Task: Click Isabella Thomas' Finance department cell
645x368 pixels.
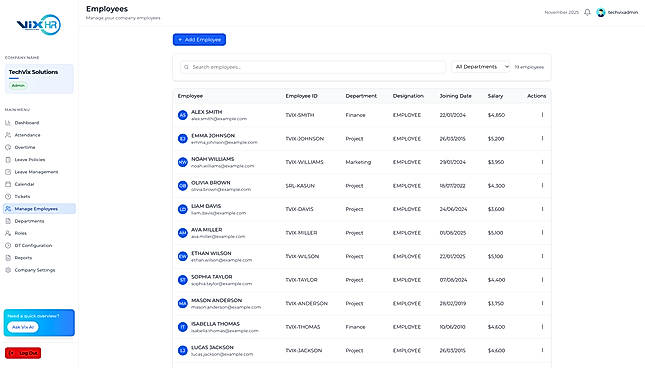Action: tap(355, 327)
